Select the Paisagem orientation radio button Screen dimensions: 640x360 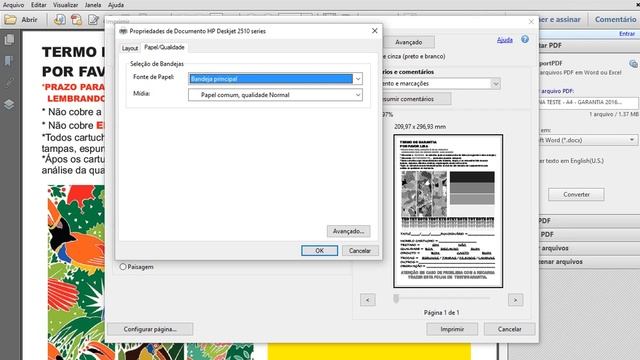tap(123, 267)
